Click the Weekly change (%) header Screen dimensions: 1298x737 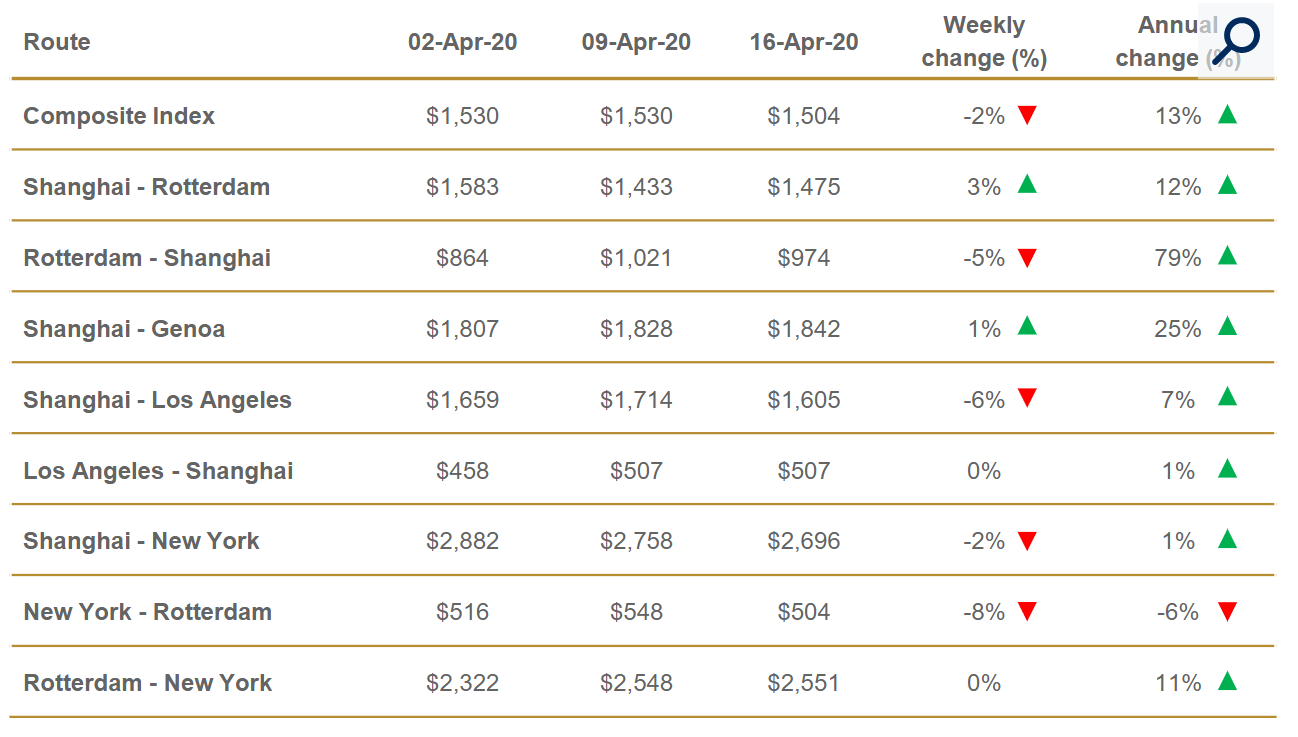pyautogui.click(x=984, y=42)
